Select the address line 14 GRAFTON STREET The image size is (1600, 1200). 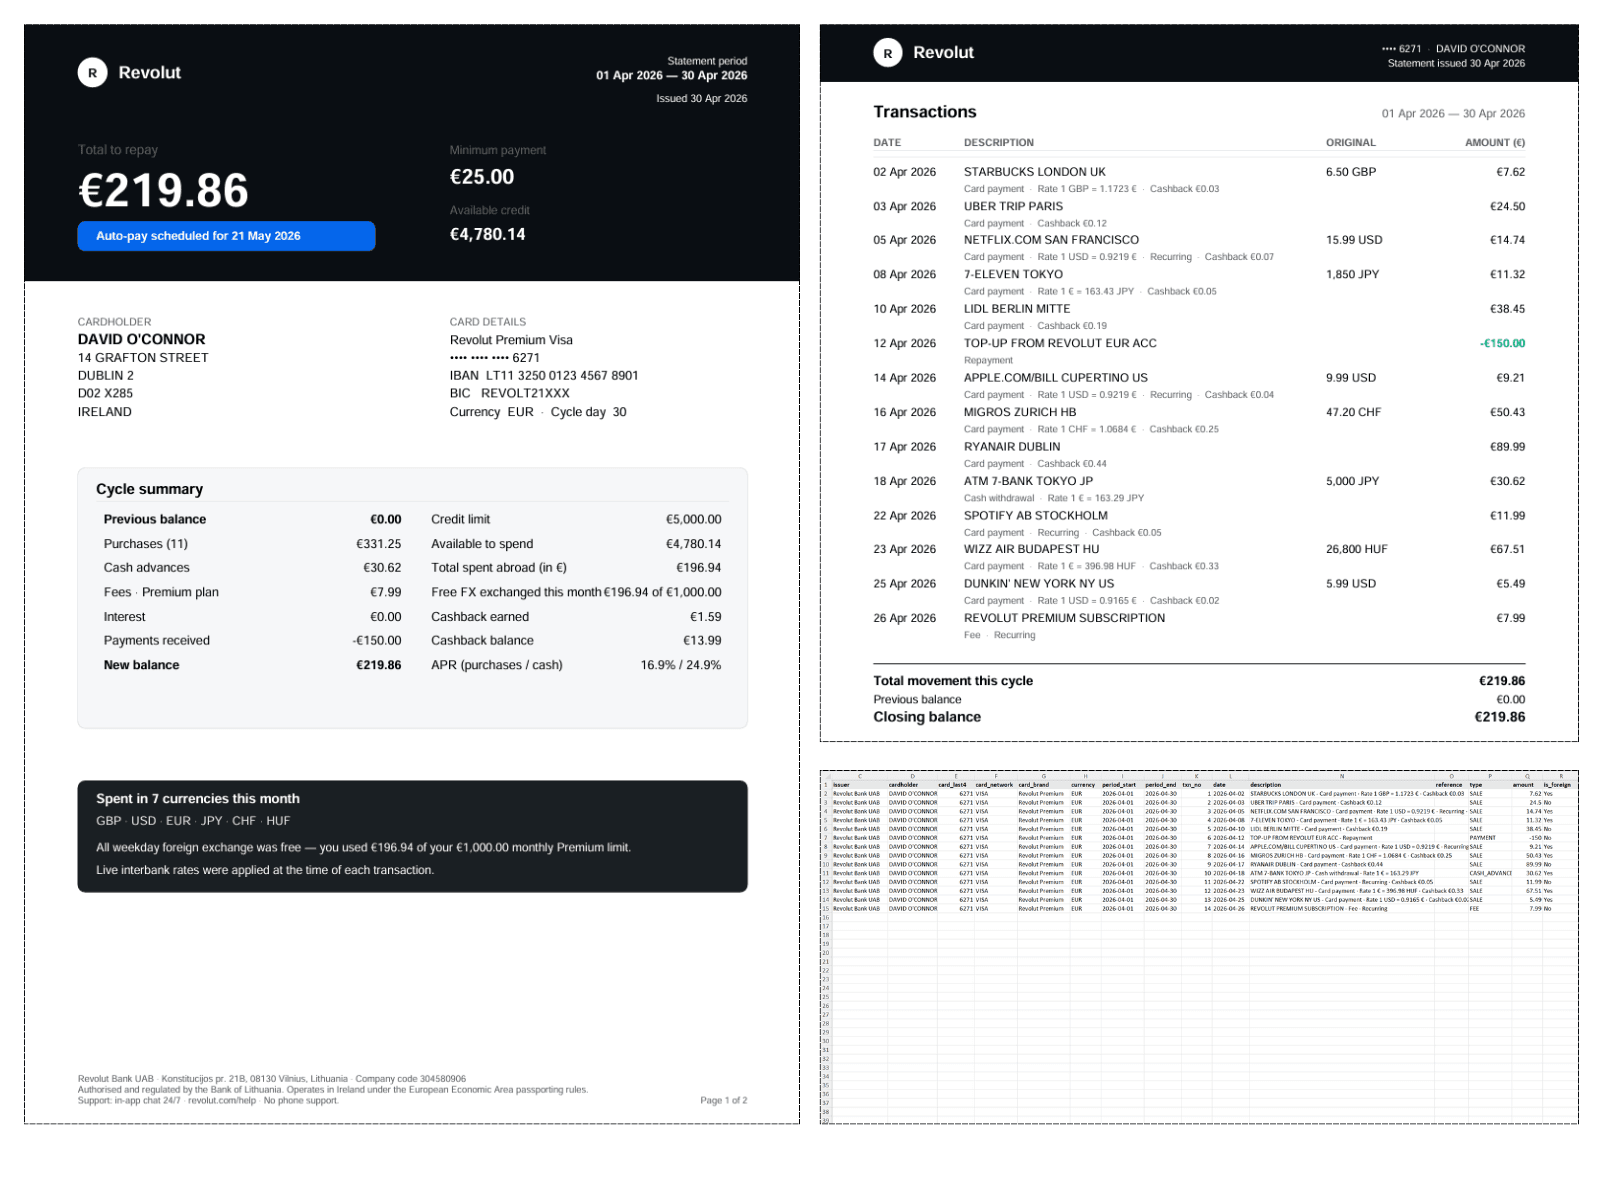coord(143,358)
